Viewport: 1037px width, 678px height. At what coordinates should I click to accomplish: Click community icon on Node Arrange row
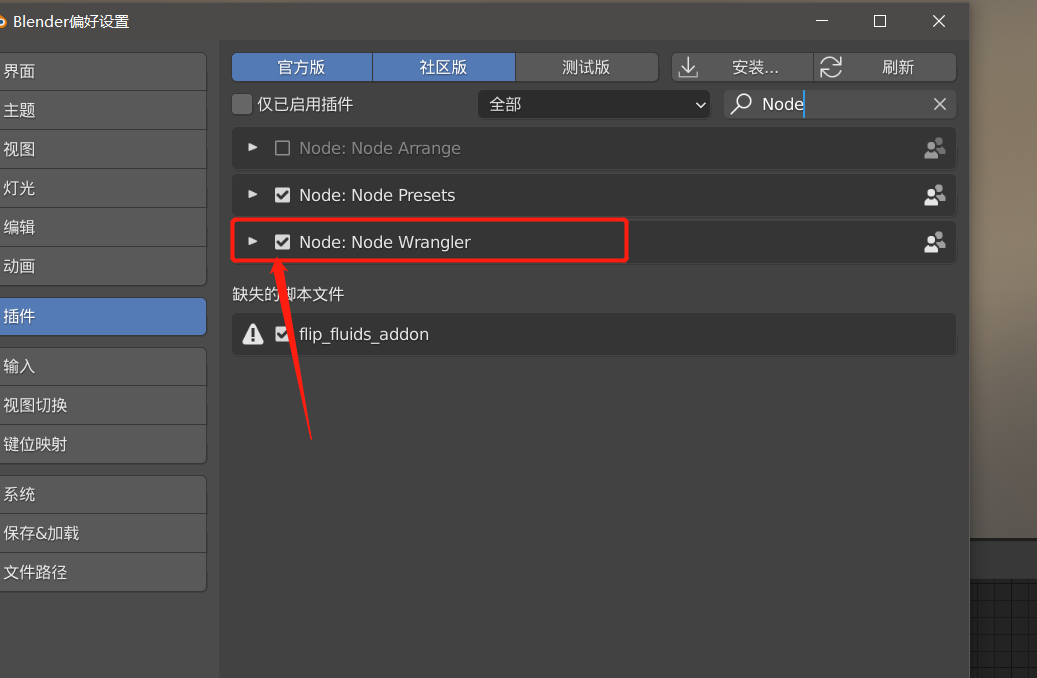934,148
